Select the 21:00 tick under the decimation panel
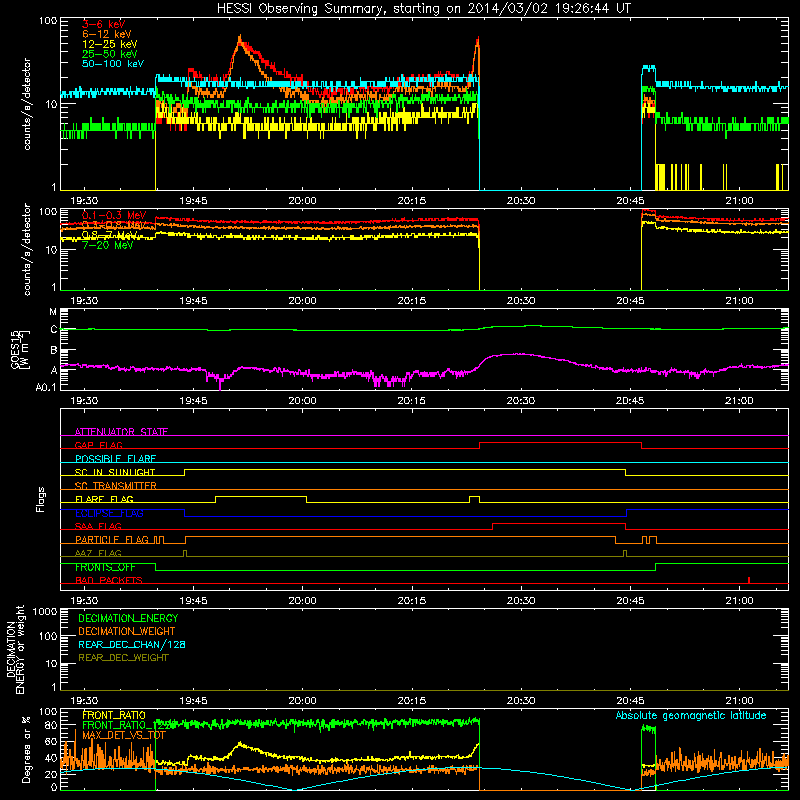The image size is (800, 800). (739, 701)
